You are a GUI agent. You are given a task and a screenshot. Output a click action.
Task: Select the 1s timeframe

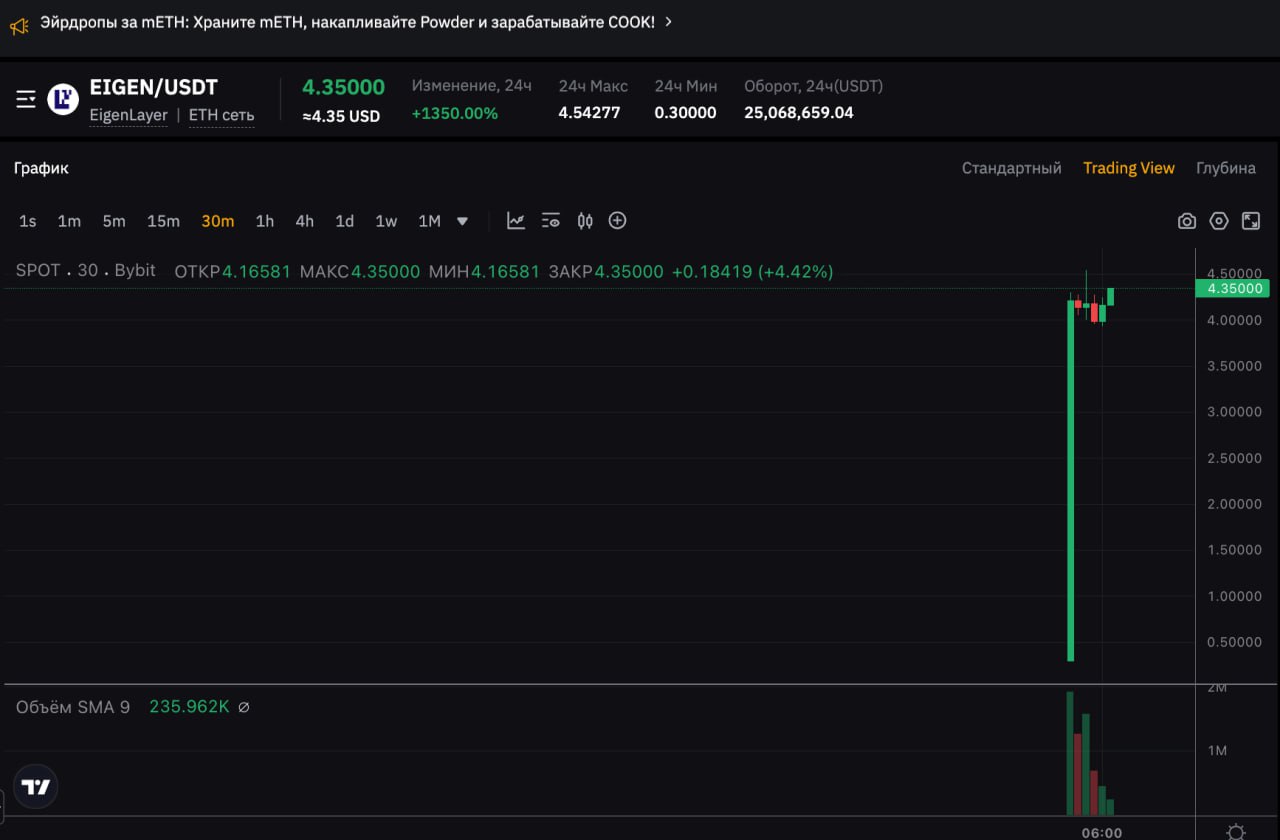click(28, 221)
